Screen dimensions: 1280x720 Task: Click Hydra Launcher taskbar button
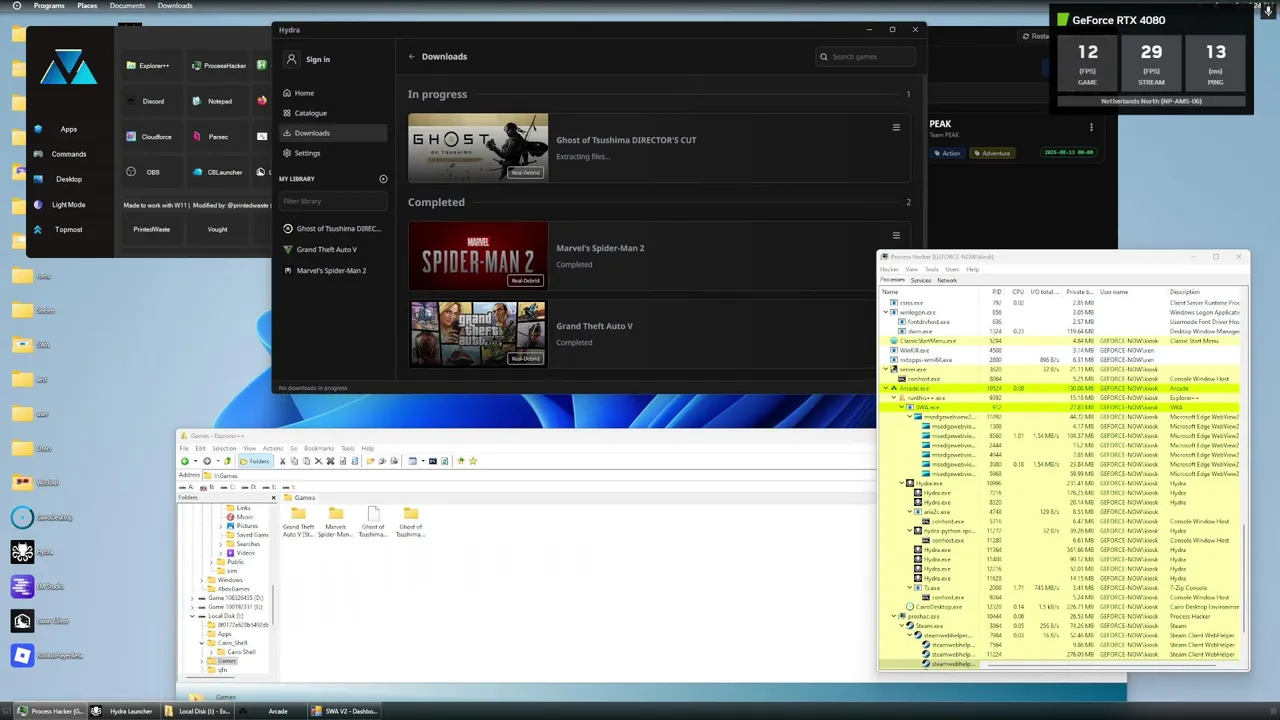123,711
